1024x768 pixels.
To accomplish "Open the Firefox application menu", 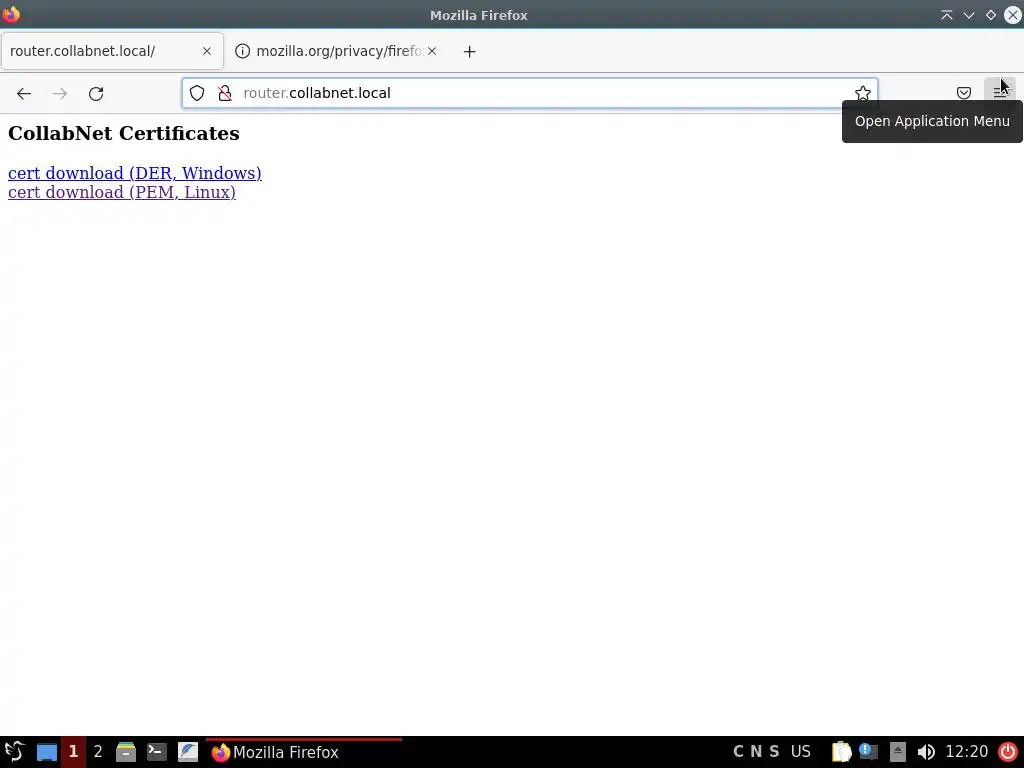I will click(x=1000, y=92).
